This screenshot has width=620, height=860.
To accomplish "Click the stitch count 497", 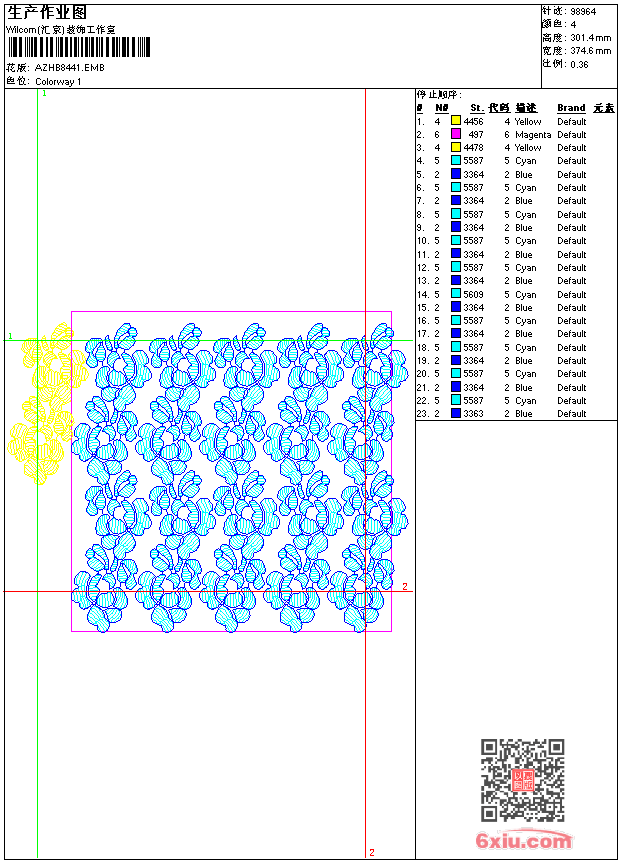I will [x=476, y=134].
